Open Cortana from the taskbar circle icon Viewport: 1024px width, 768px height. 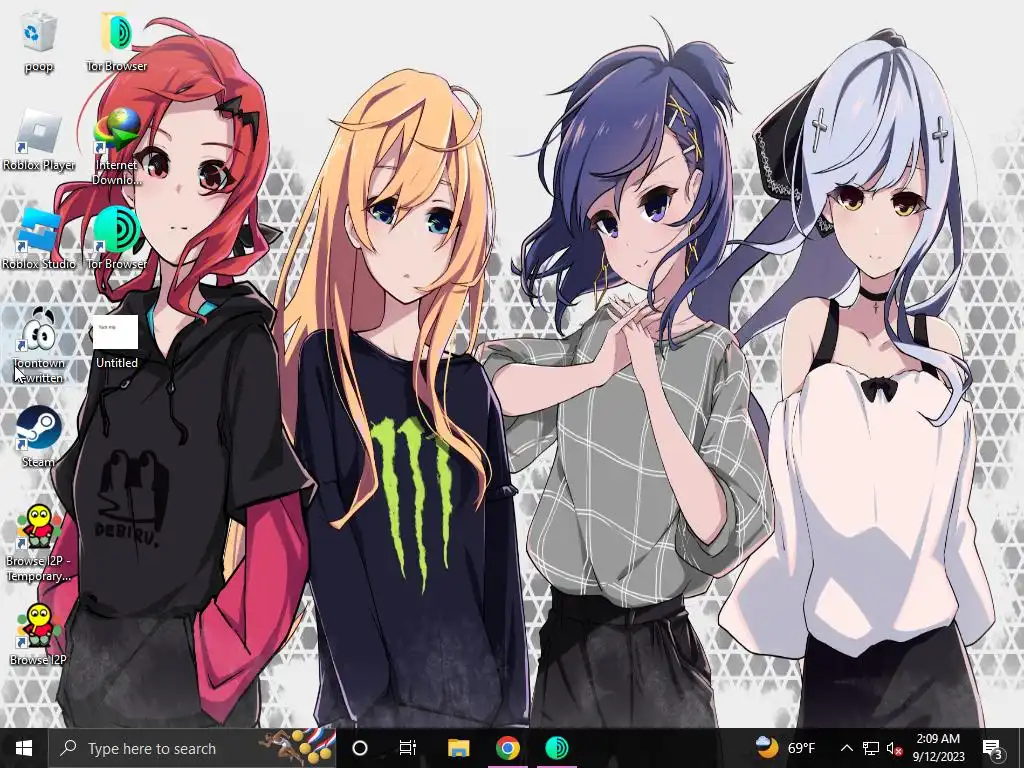coord(360,748)
